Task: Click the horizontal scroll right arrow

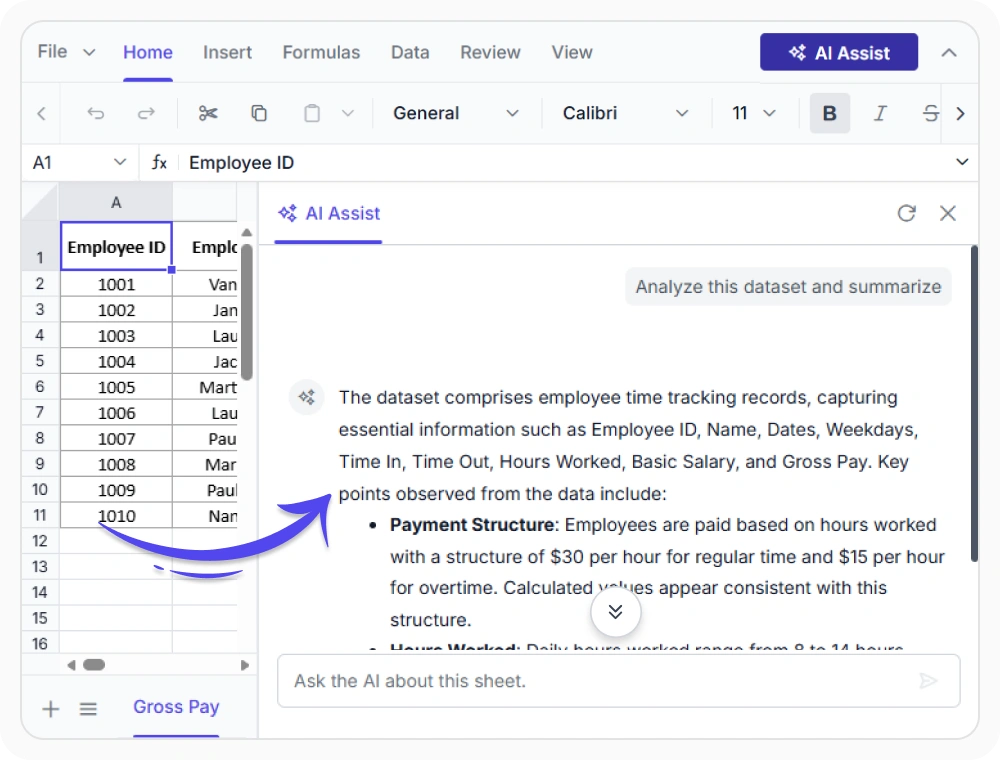Action: pos(244,665)
